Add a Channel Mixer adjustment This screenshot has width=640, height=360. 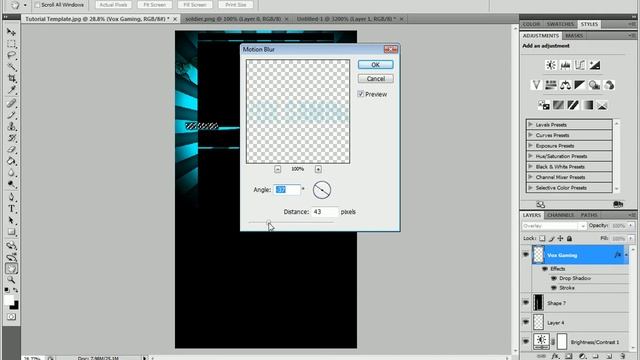point(609,85)
